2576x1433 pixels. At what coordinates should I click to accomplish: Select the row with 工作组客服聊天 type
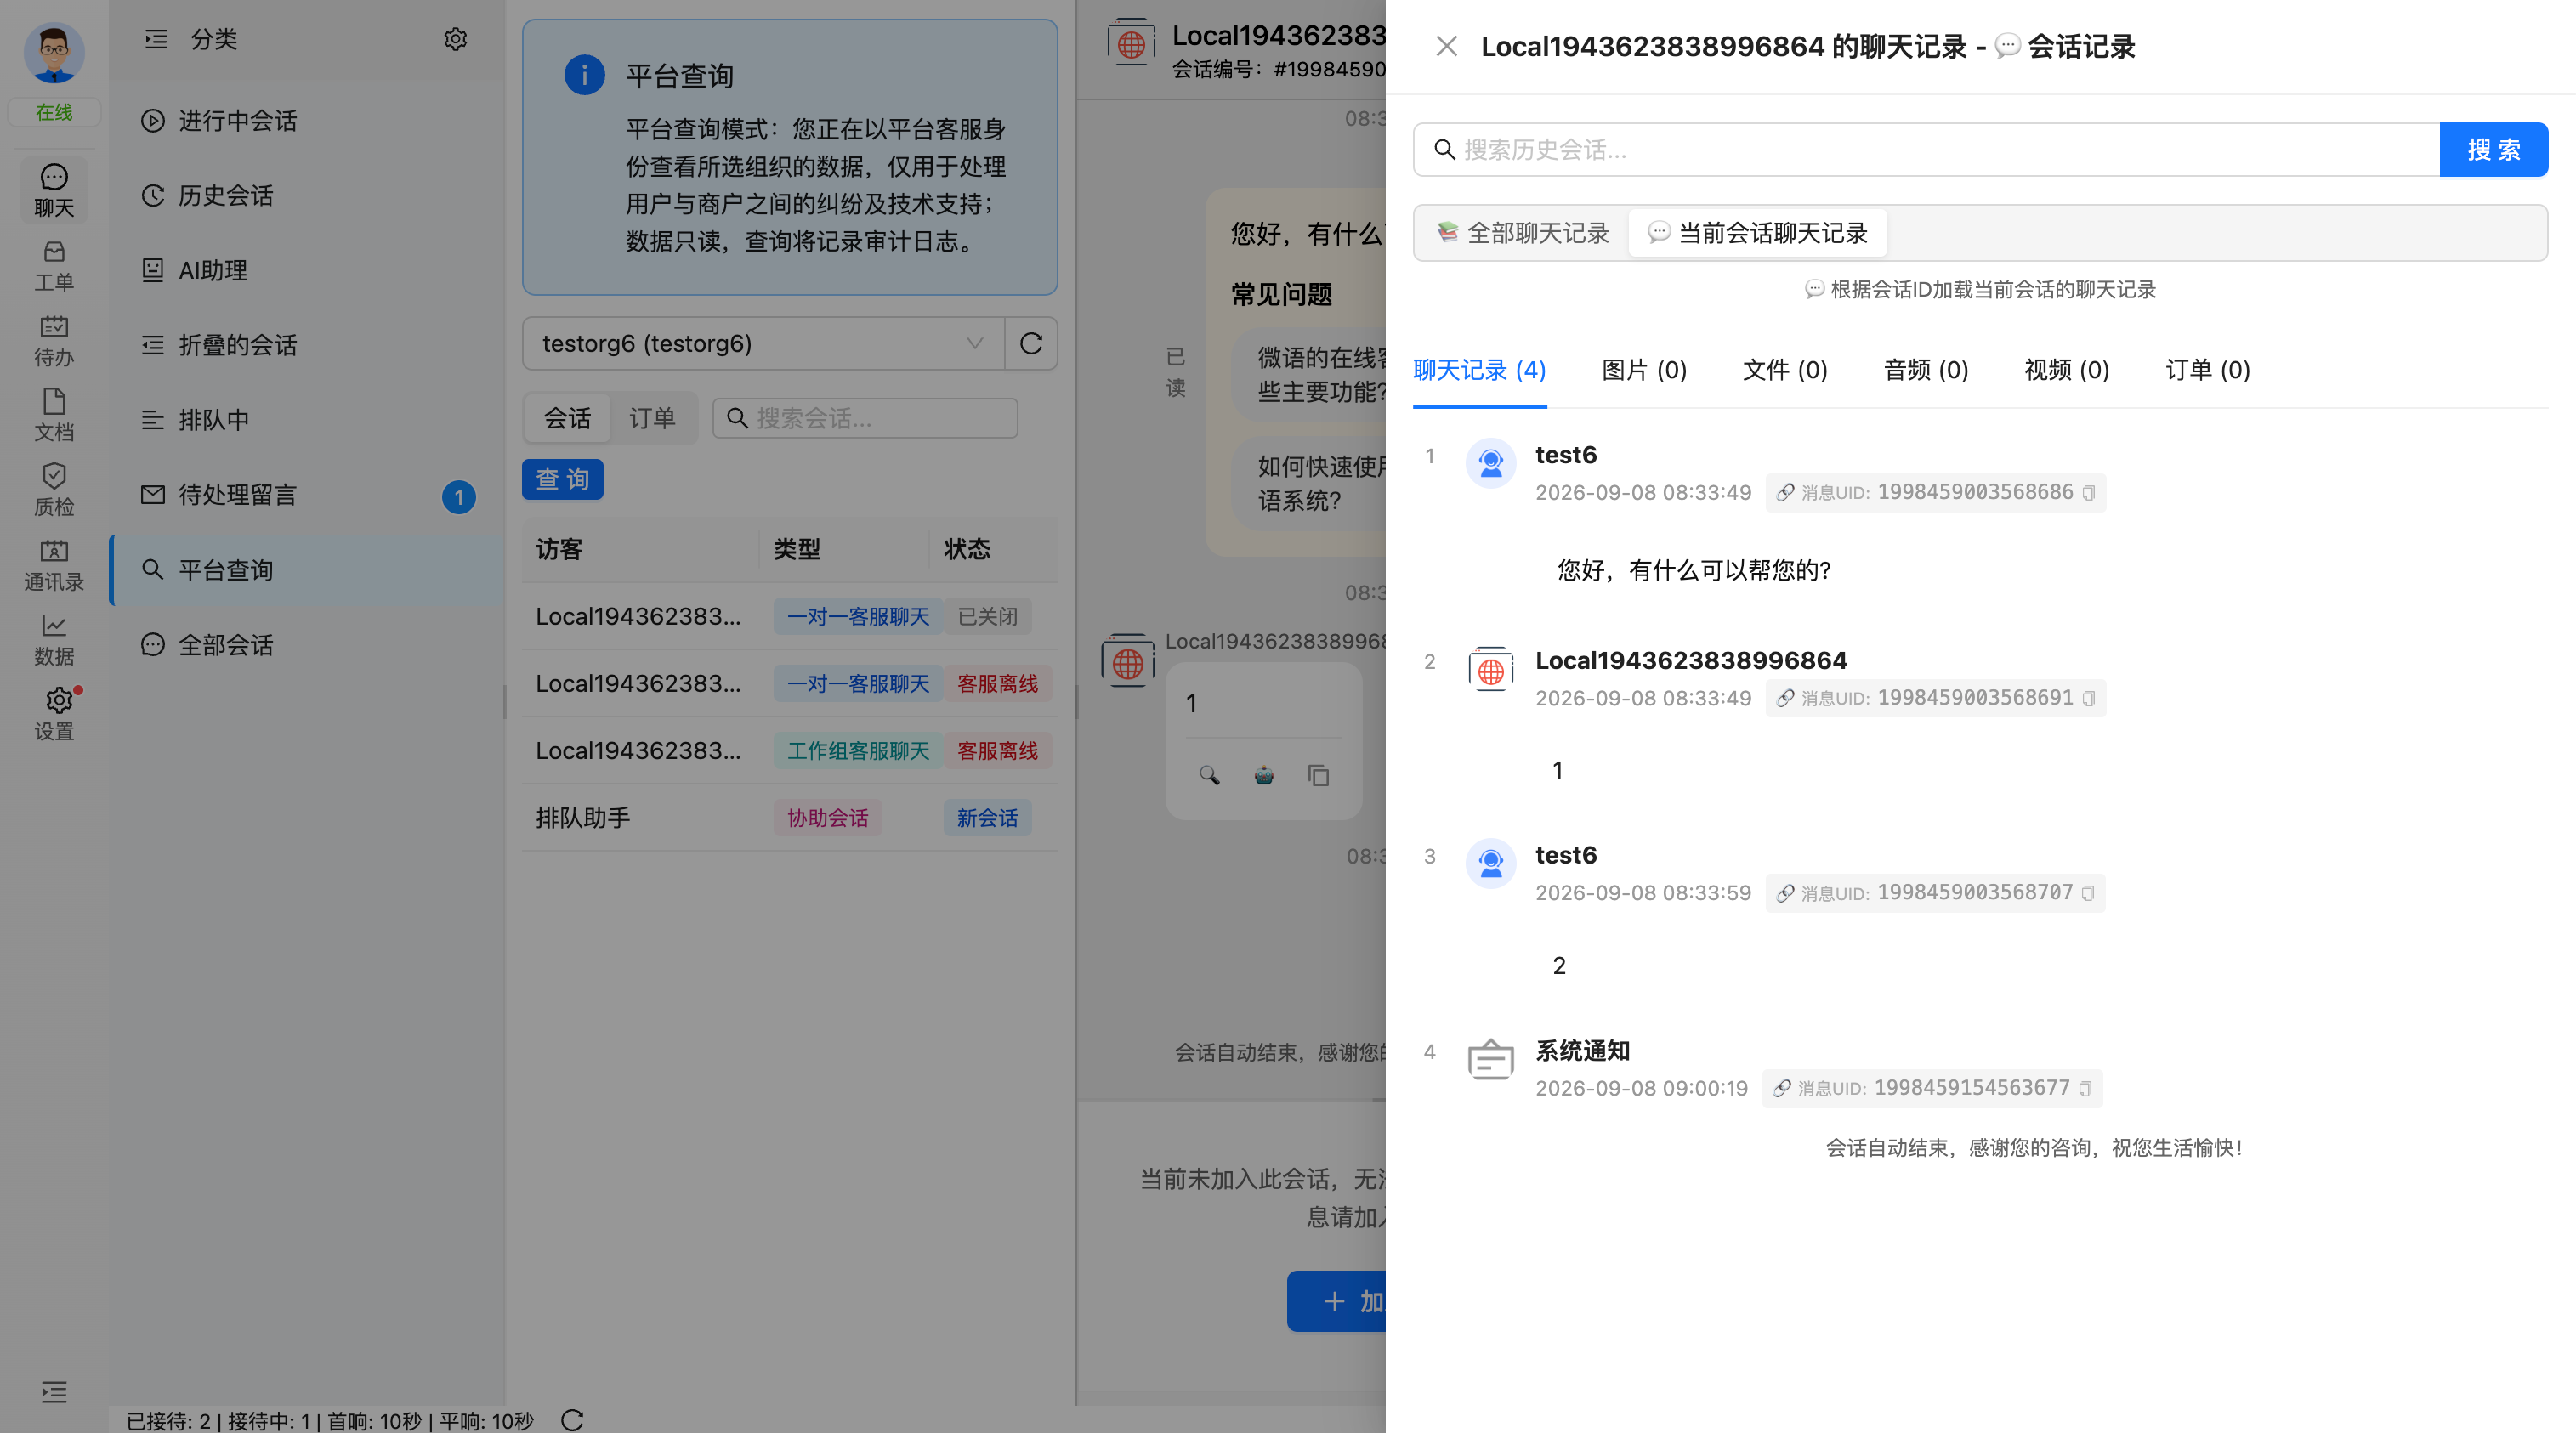[790, 751]
